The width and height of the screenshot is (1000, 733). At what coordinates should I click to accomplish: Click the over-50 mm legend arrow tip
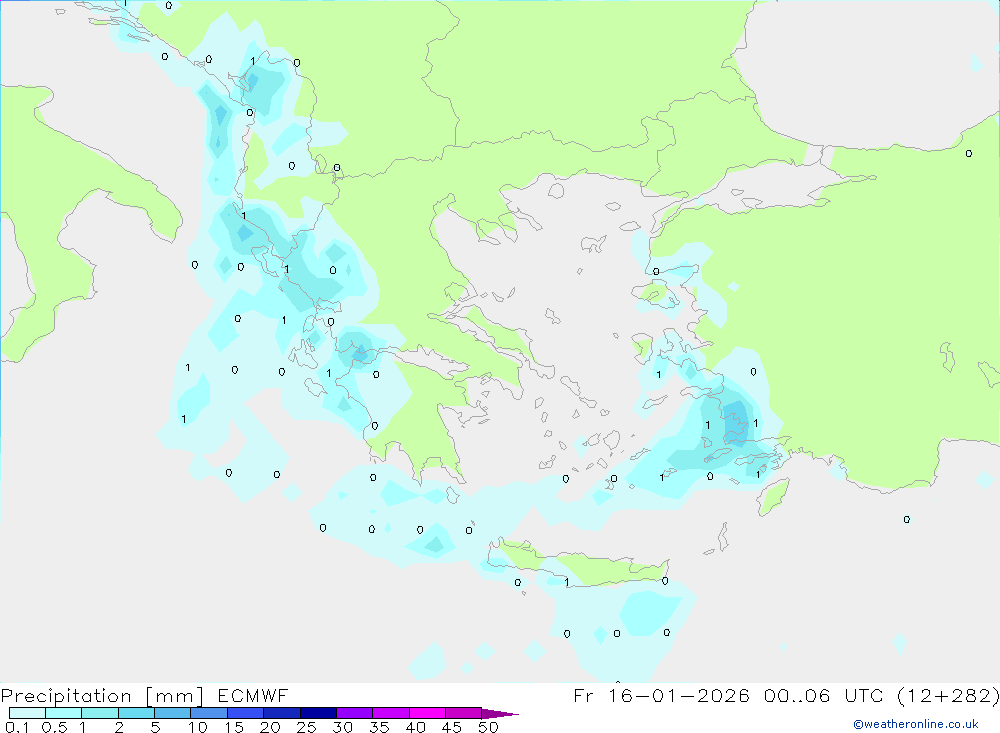(500, 713)
